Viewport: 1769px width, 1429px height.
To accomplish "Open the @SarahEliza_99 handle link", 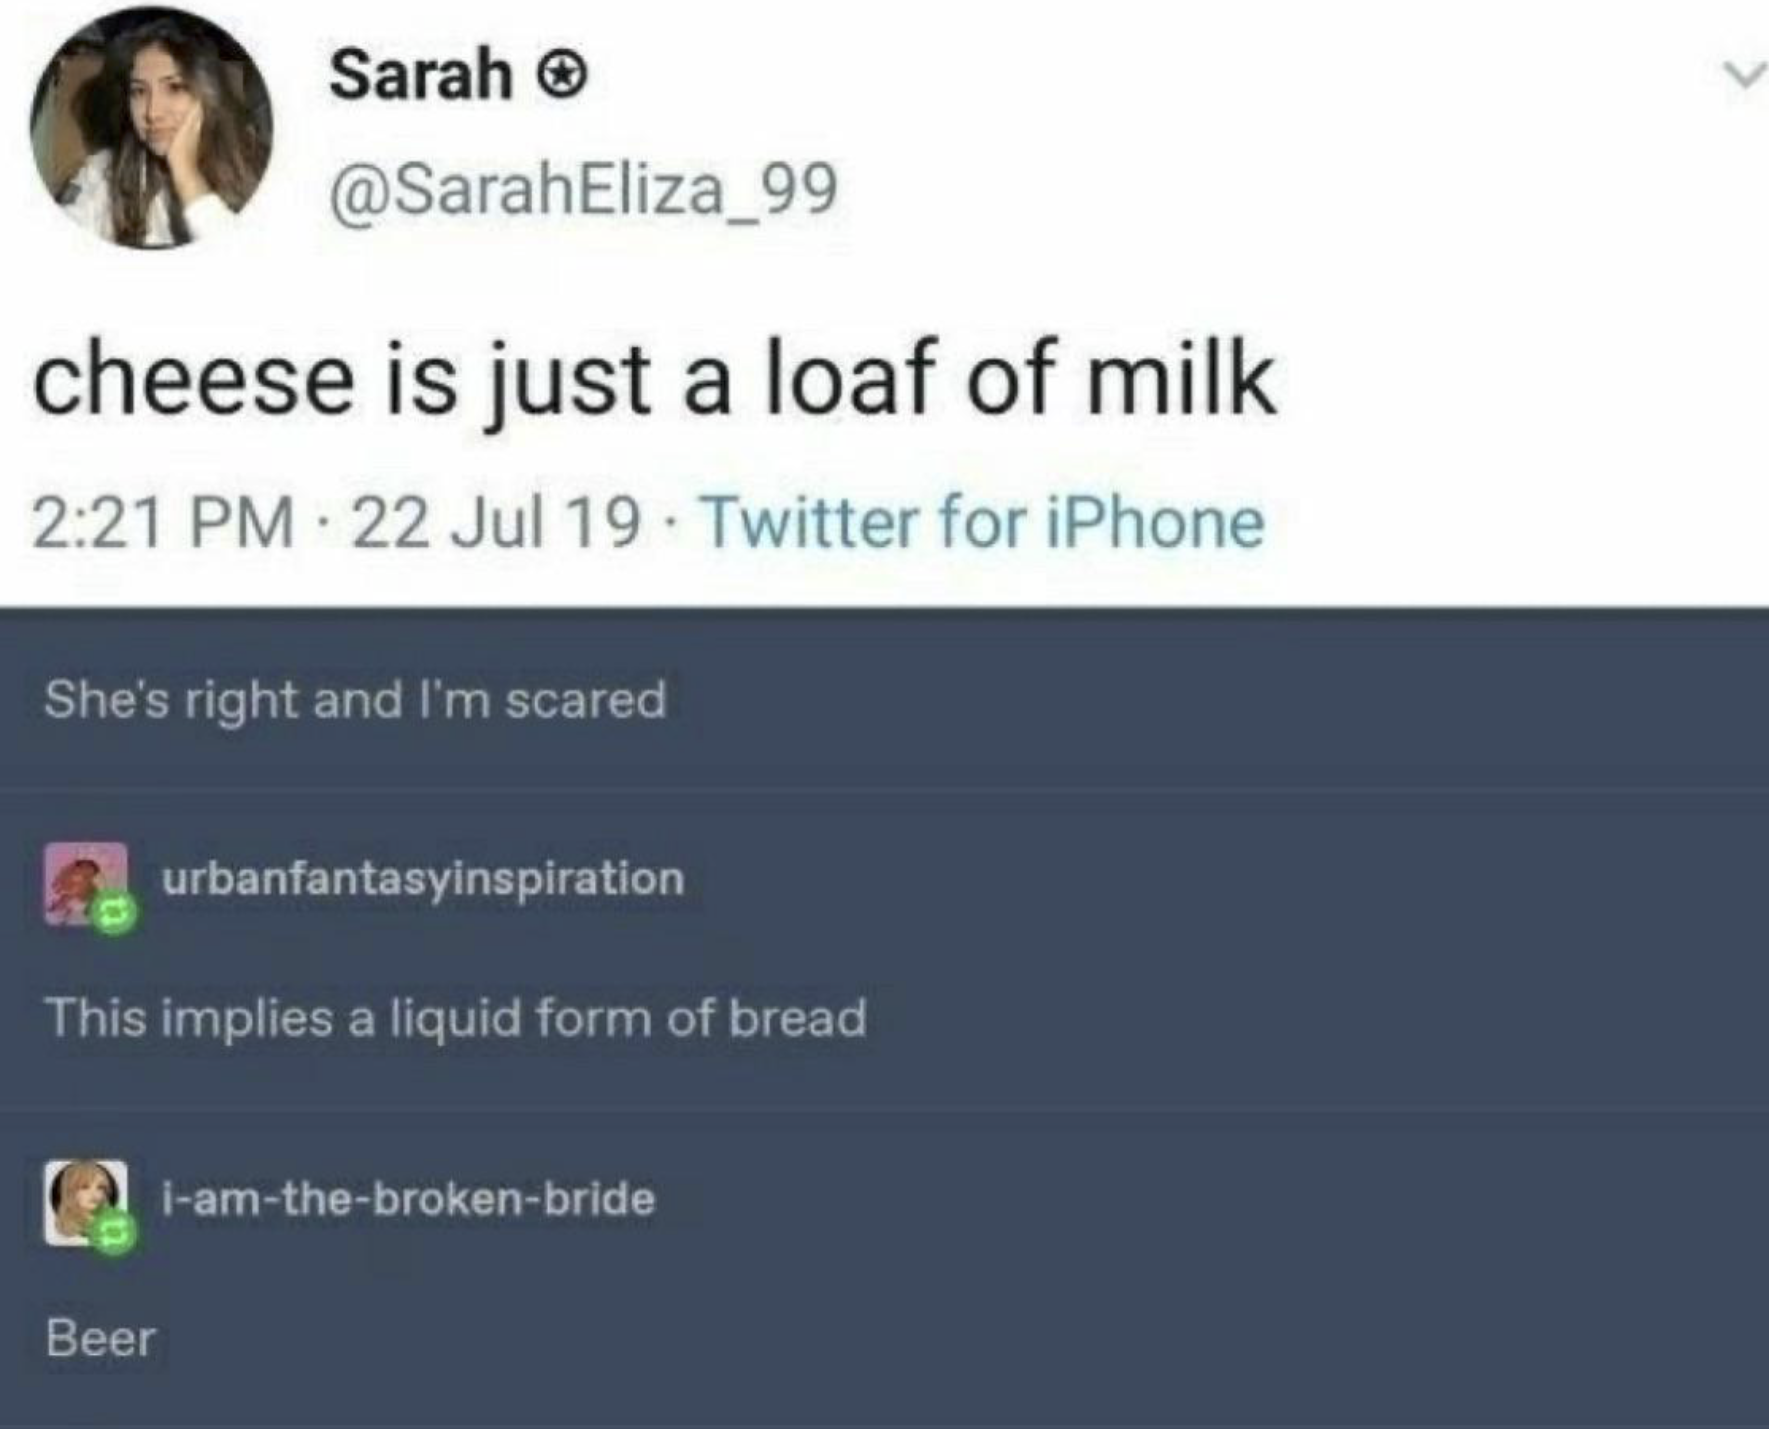I will tap(584, 189).
